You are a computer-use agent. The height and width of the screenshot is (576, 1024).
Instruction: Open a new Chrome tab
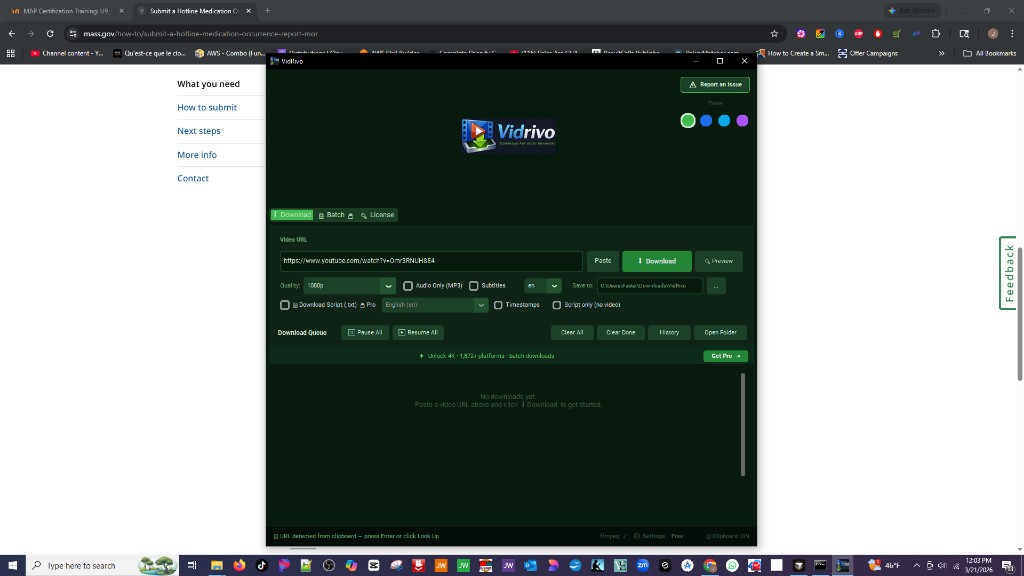pyautogui.click(x=267, y=10)
